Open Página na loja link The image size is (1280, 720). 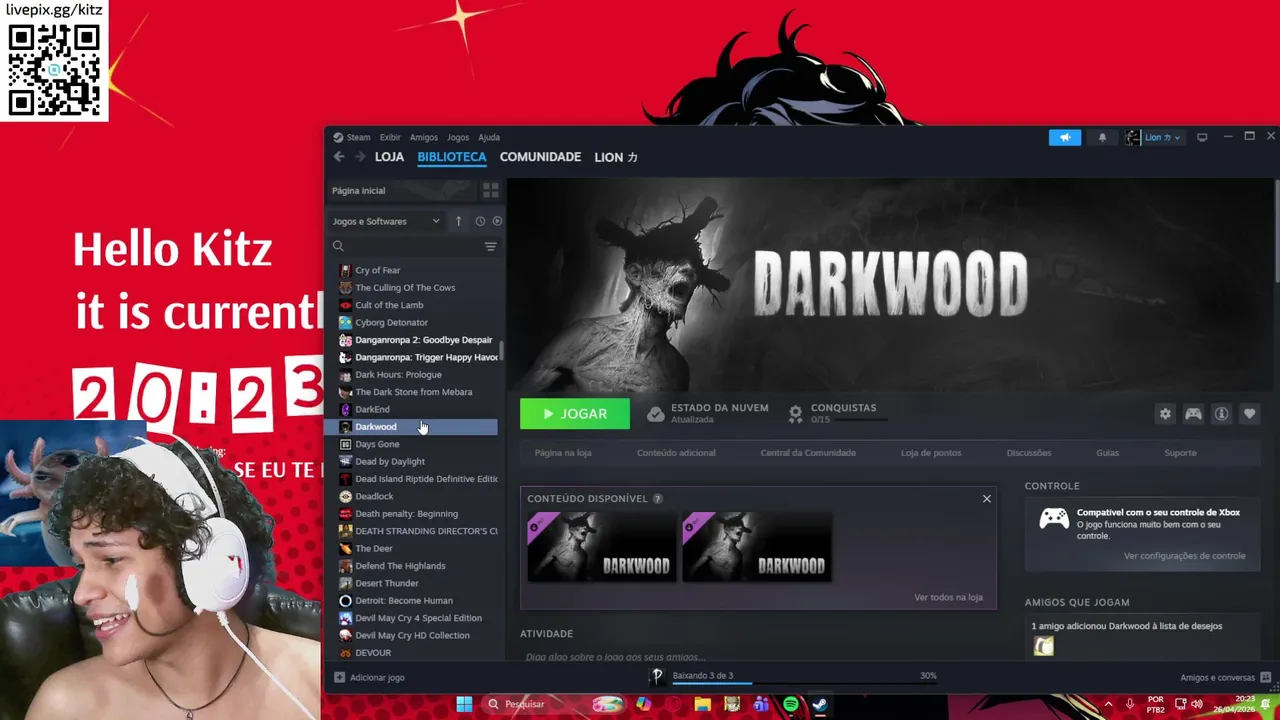click(563, 453)
